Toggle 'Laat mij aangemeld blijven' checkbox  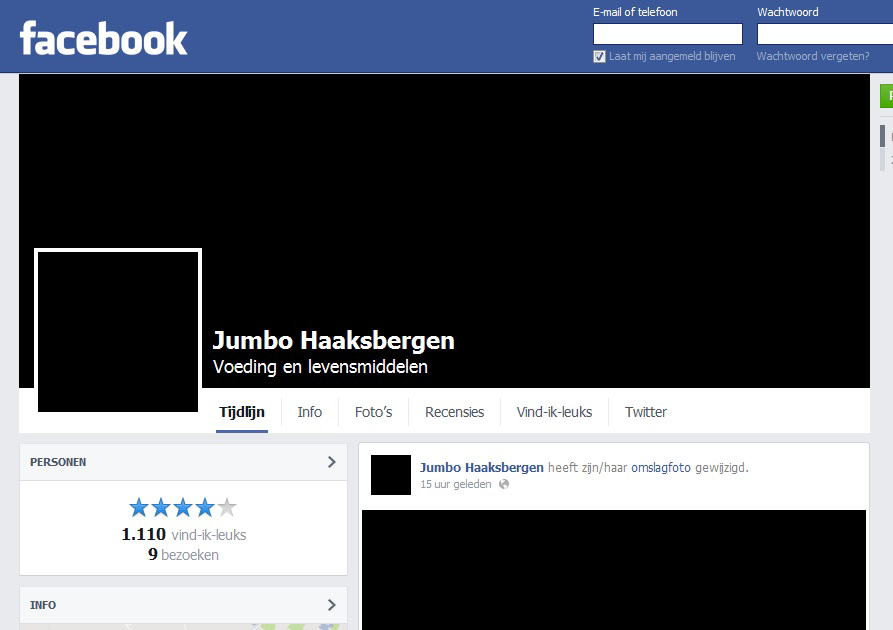[x=599, y=57]
